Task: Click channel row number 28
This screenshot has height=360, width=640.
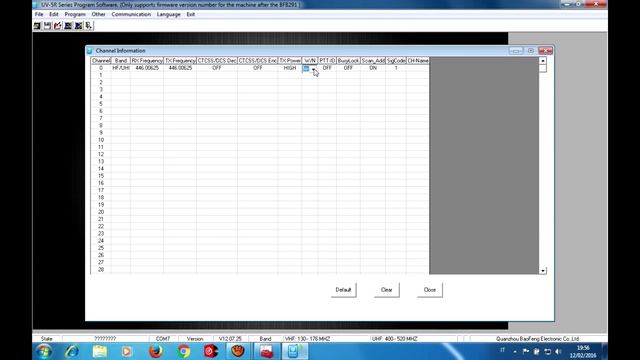Action: tap(101, 269)
